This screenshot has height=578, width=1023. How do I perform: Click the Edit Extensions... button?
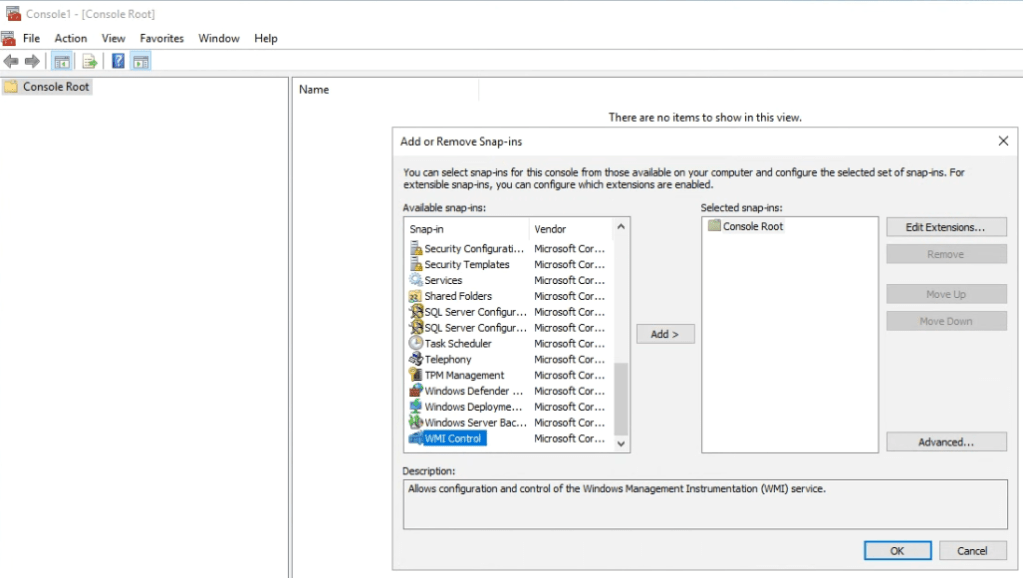[x=945, y=227]
